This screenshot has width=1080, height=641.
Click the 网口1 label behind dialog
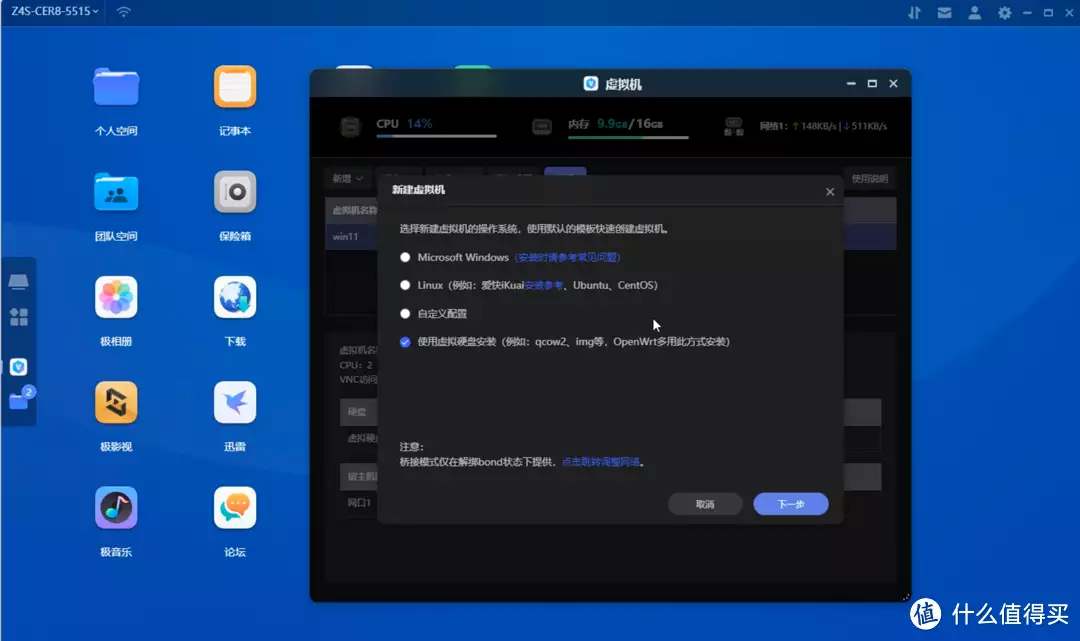pyautogui.click(x=359, y=503)
